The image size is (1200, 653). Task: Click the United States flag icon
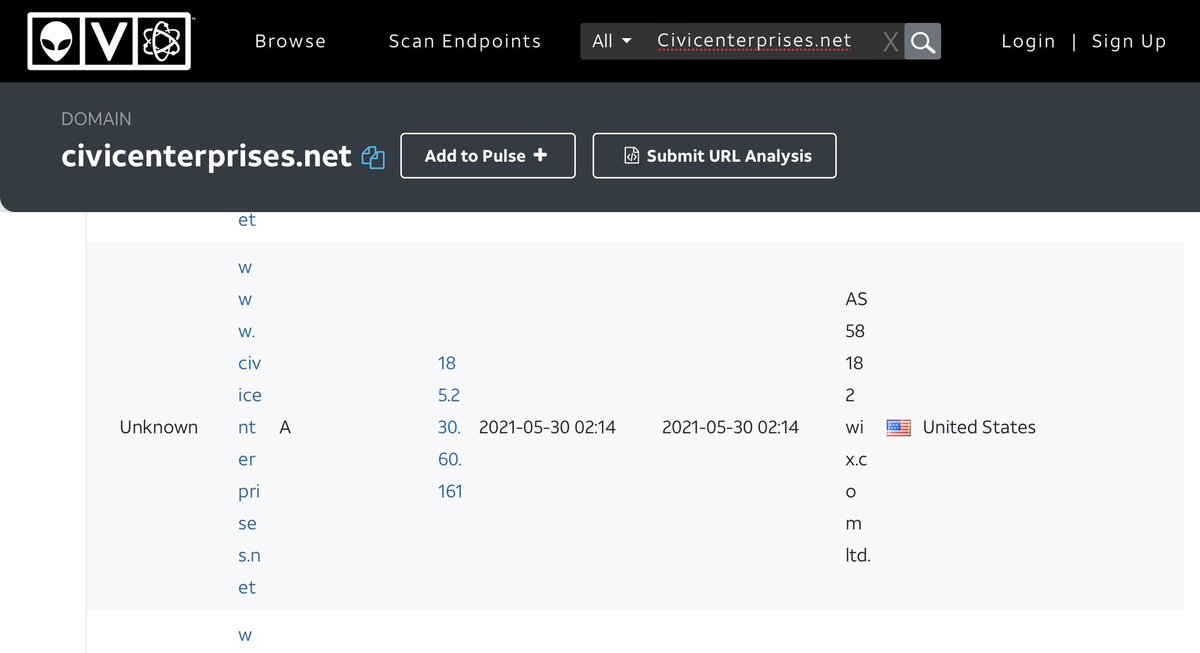(x=899, y=428)
